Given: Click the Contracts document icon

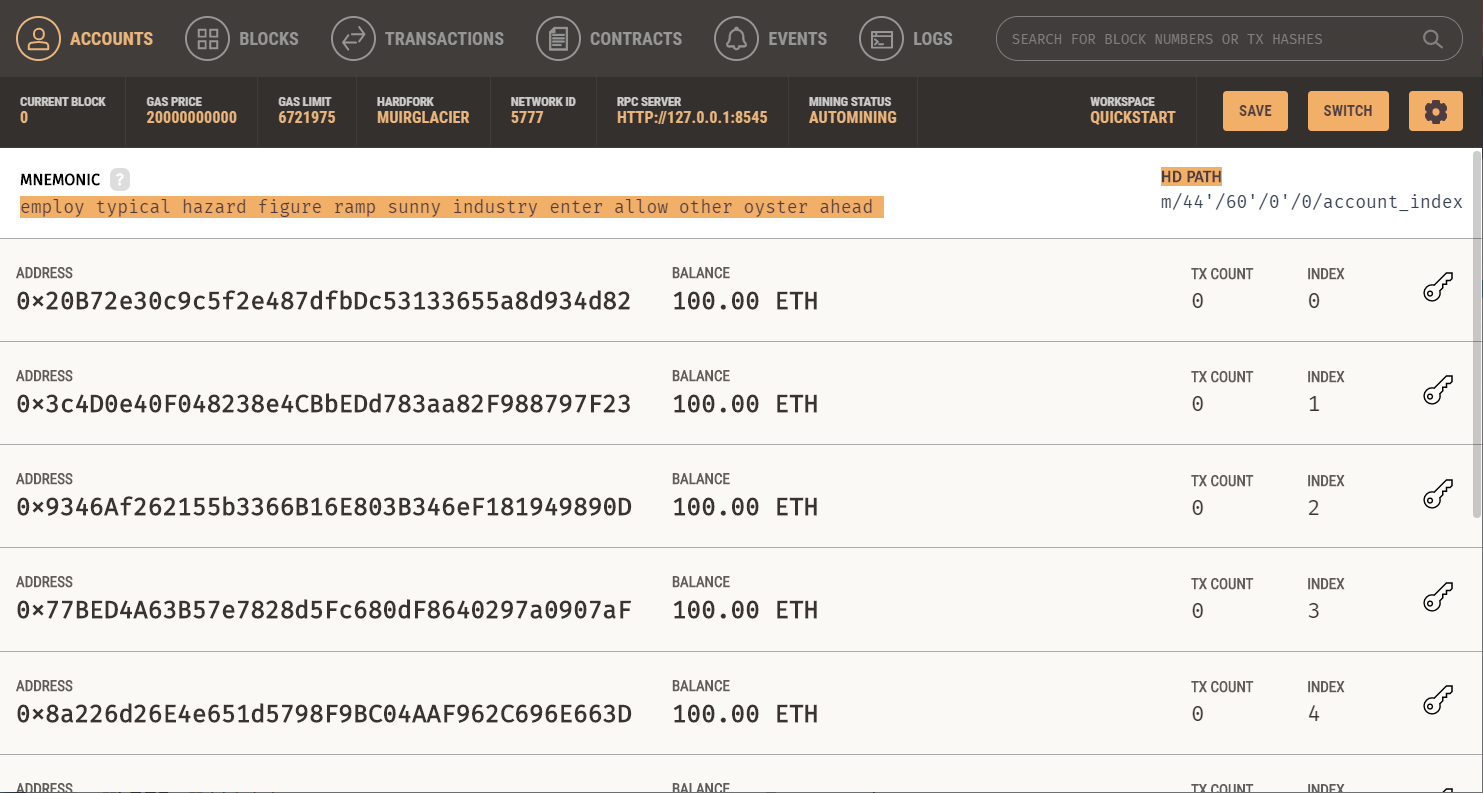Looking at the screenshot, I should [558, 39].
